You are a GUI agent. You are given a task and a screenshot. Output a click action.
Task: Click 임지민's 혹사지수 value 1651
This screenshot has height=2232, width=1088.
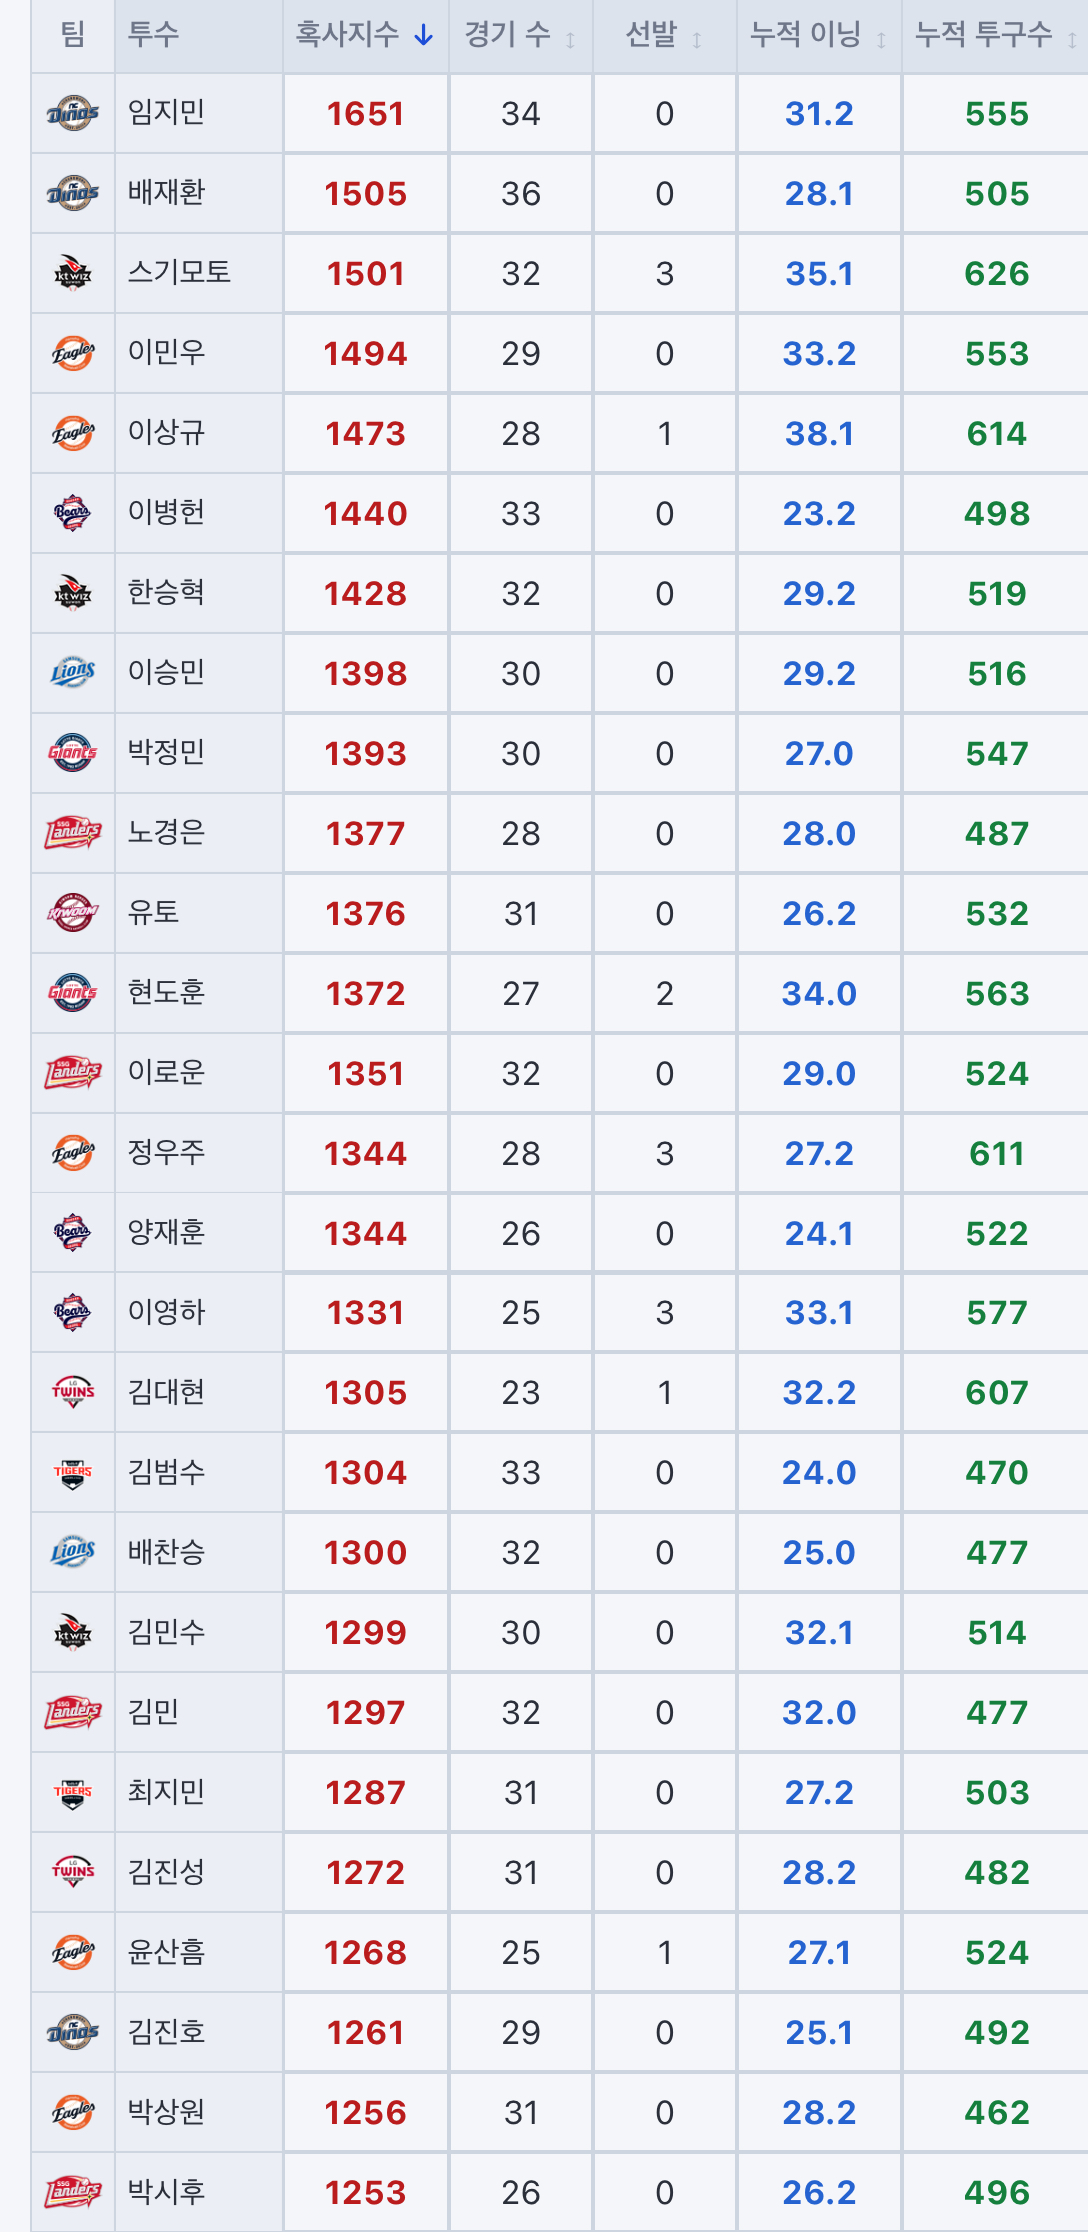pos(366,113)
